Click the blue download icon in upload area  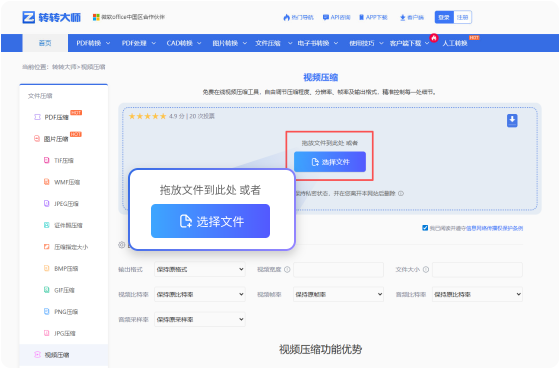pyautogui.click(x=512, y=120)
